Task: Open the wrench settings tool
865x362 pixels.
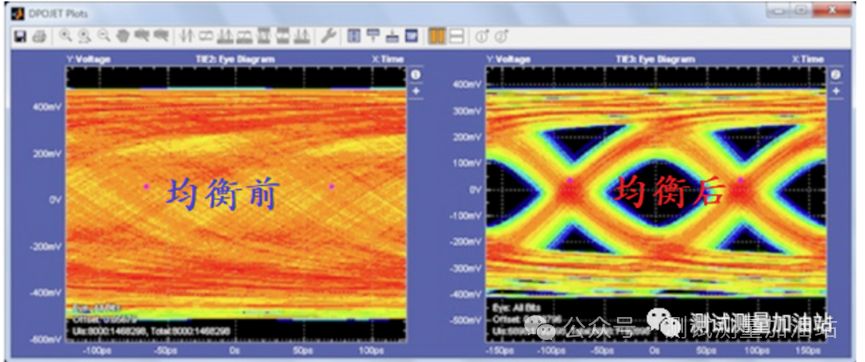Action: [328, 36]
